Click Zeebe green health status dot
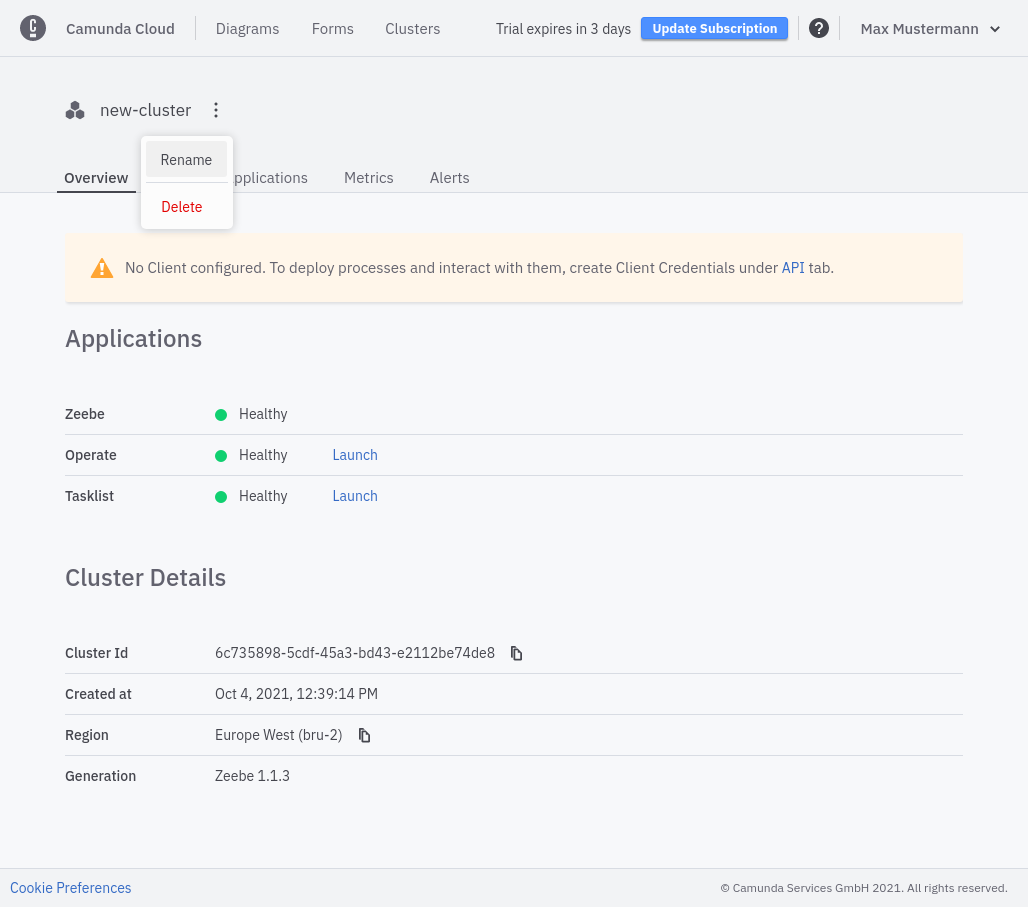This screenshot has height=907, width=1028. (x=221, y=414)
